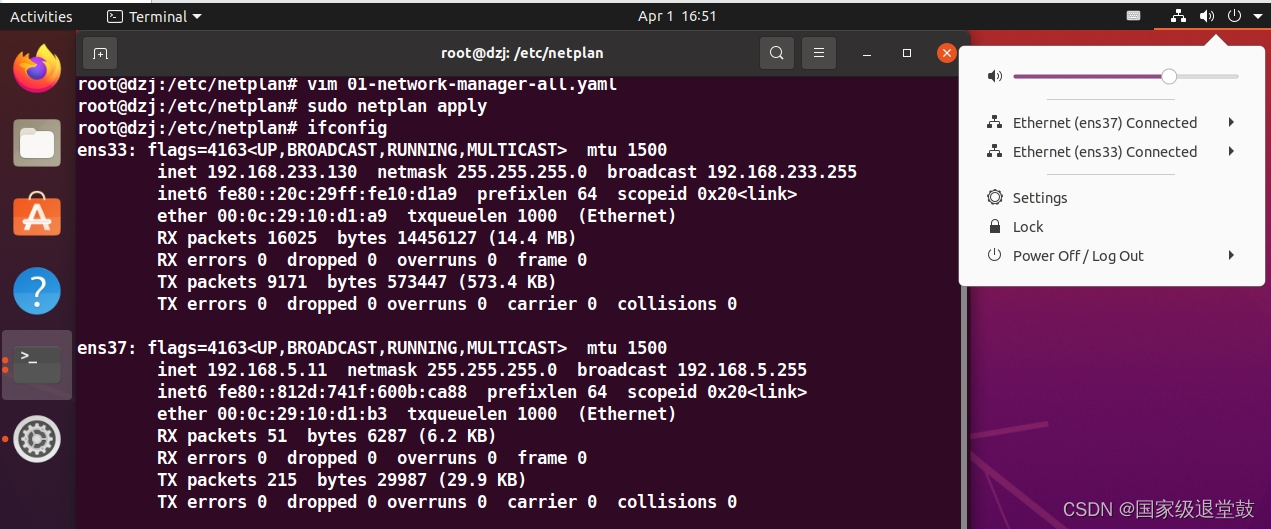Click the new tab button in terminal

click(100, 53)
